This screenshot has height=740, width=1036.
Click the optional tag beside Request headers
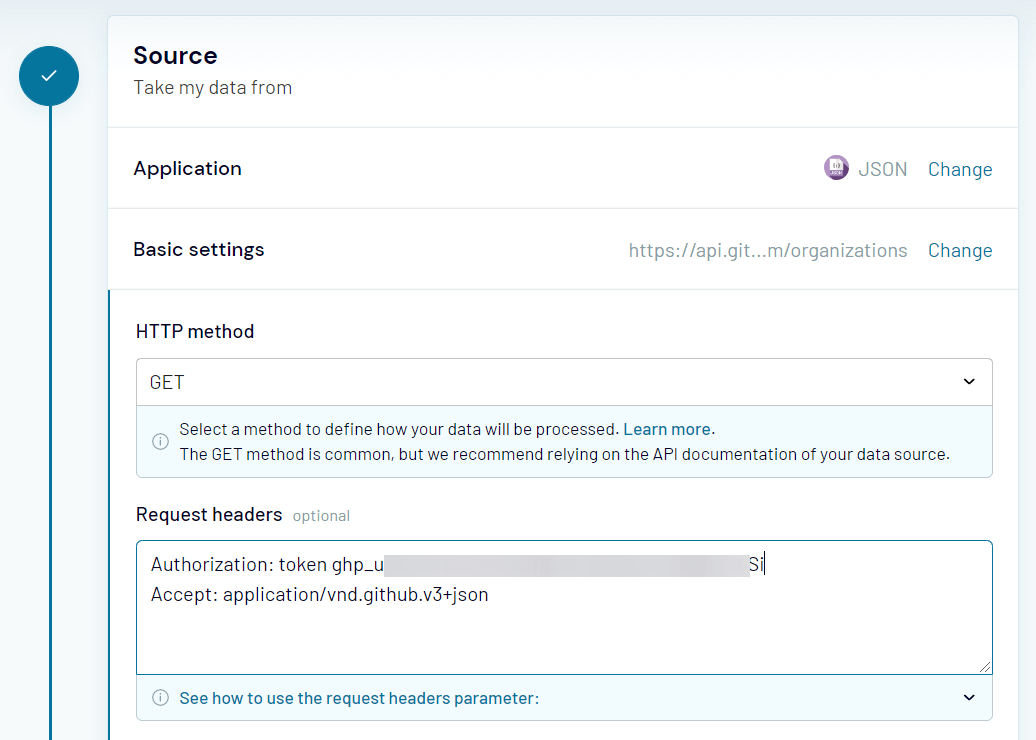[321, 516]
